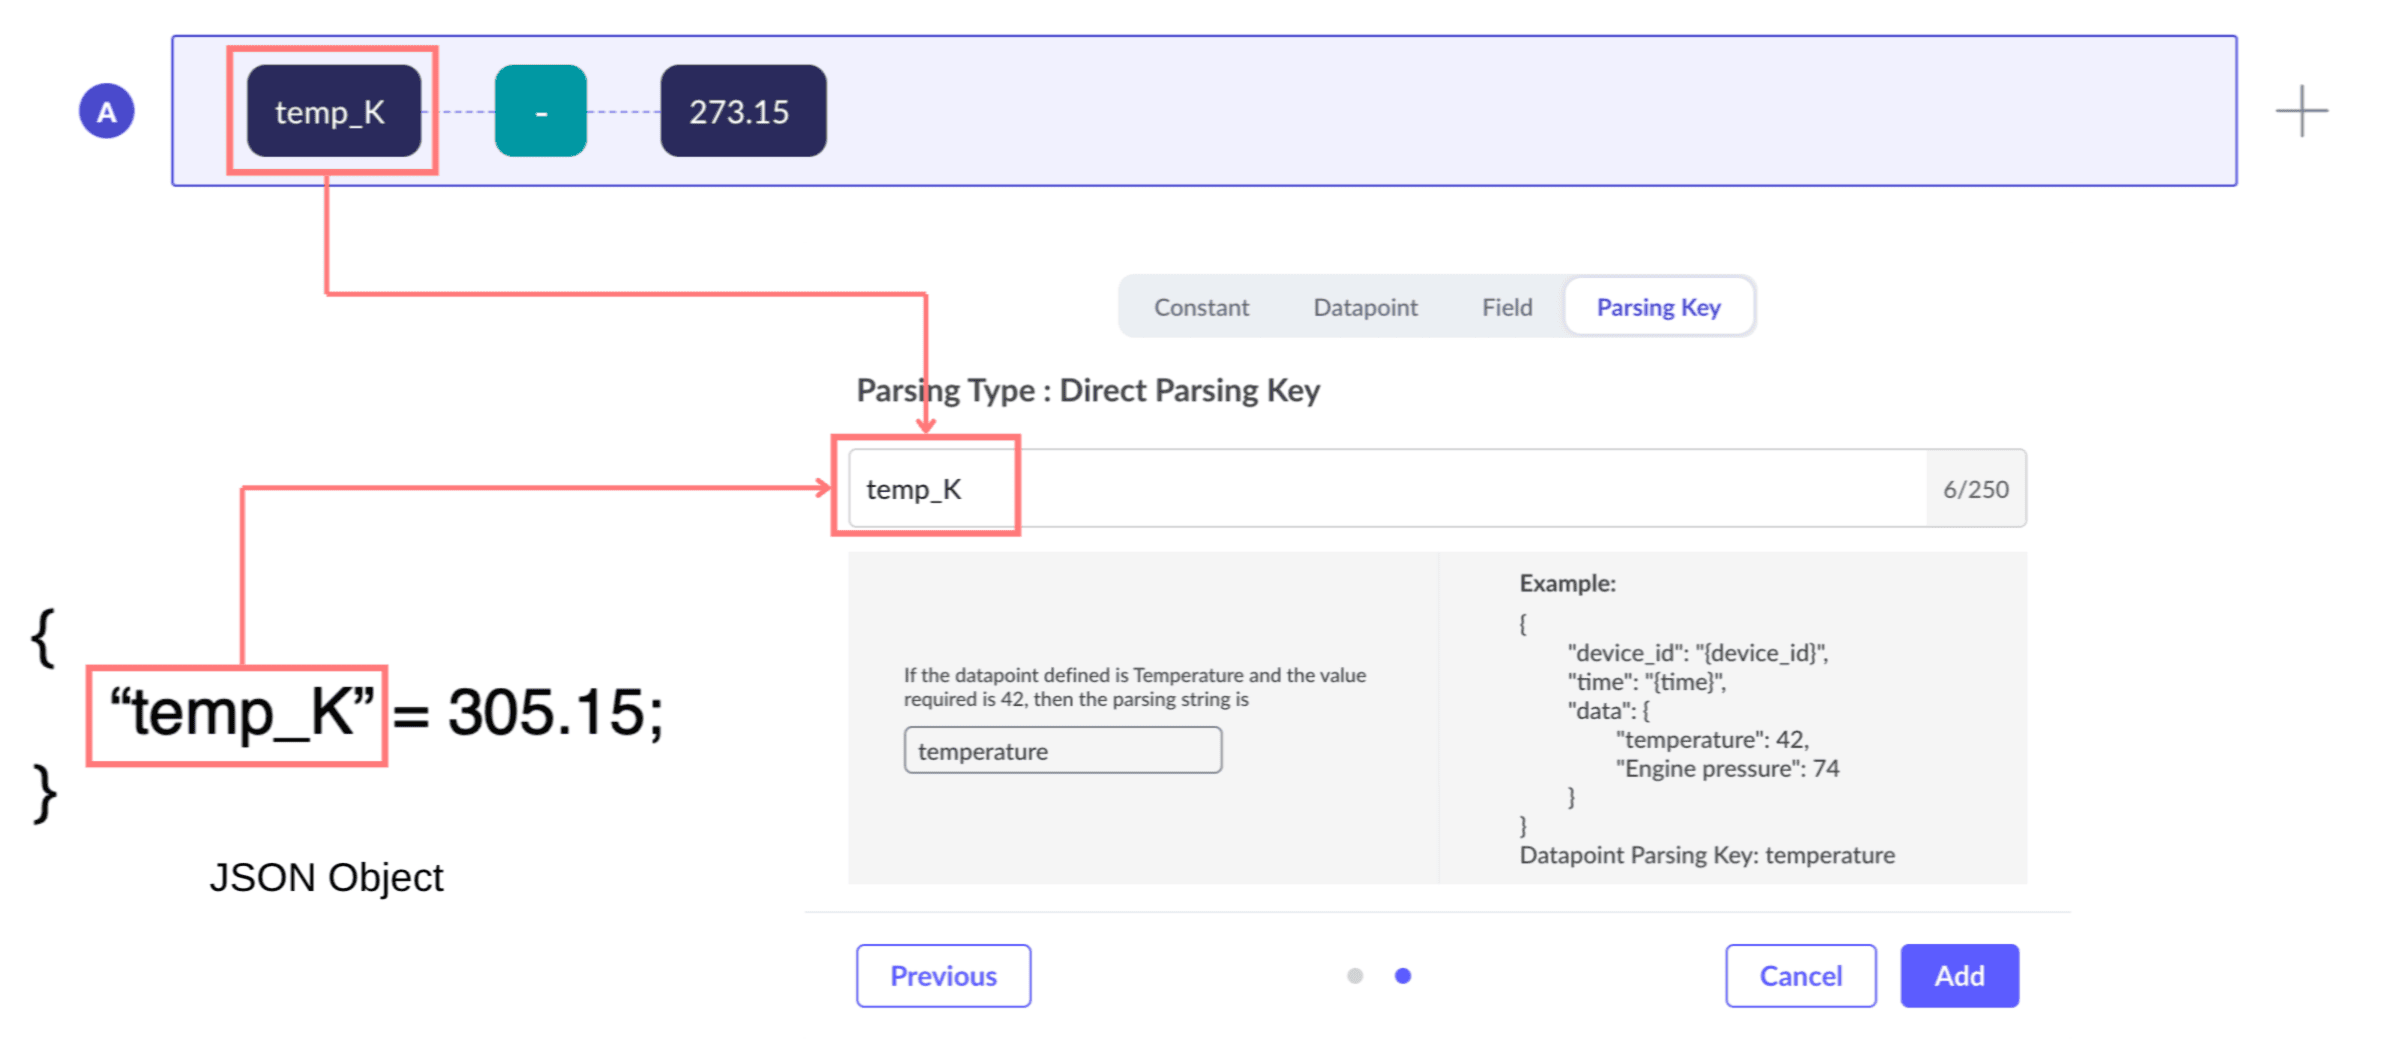Click the empty area of formula row A
The width and height of the screenshot is (2381, 1048).
[x=1500, y=111]
